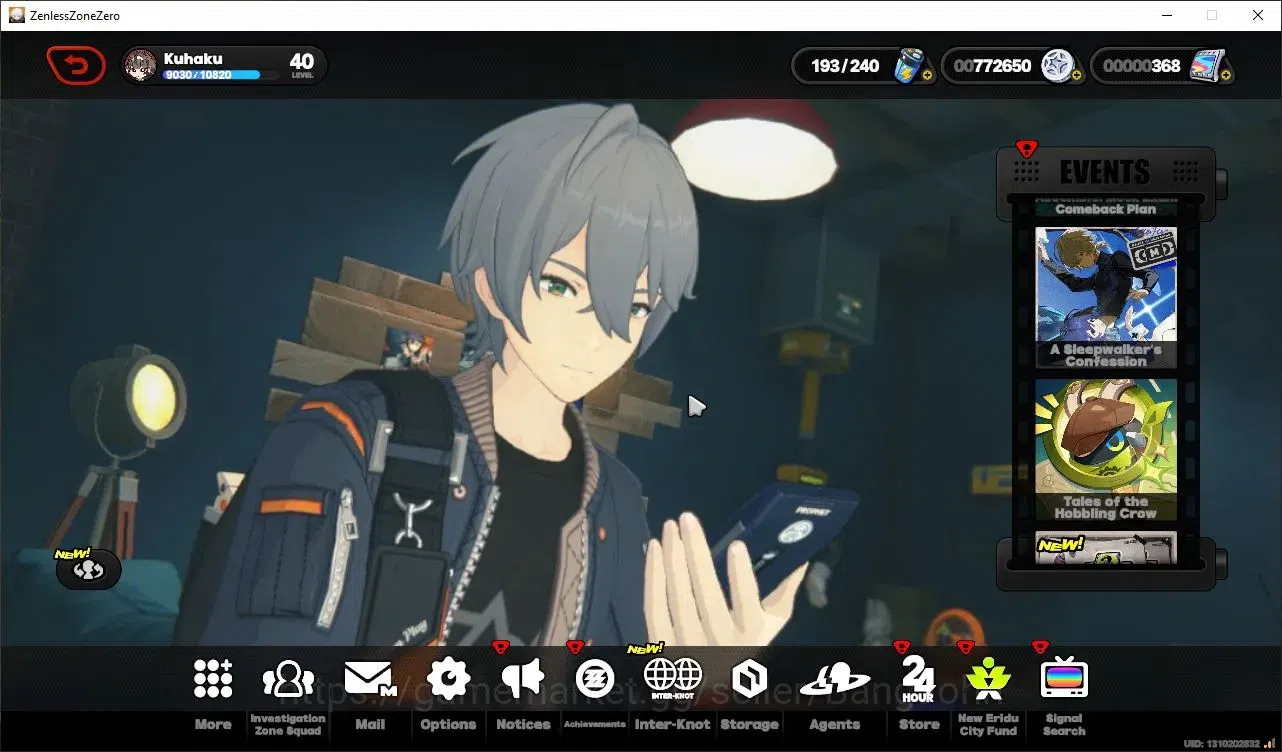The height and width of the screenshot is (752, 1282).
Task: Select A Sleepwalker's Confession event
Action: pyautogui.click(x=1106, y=297)
